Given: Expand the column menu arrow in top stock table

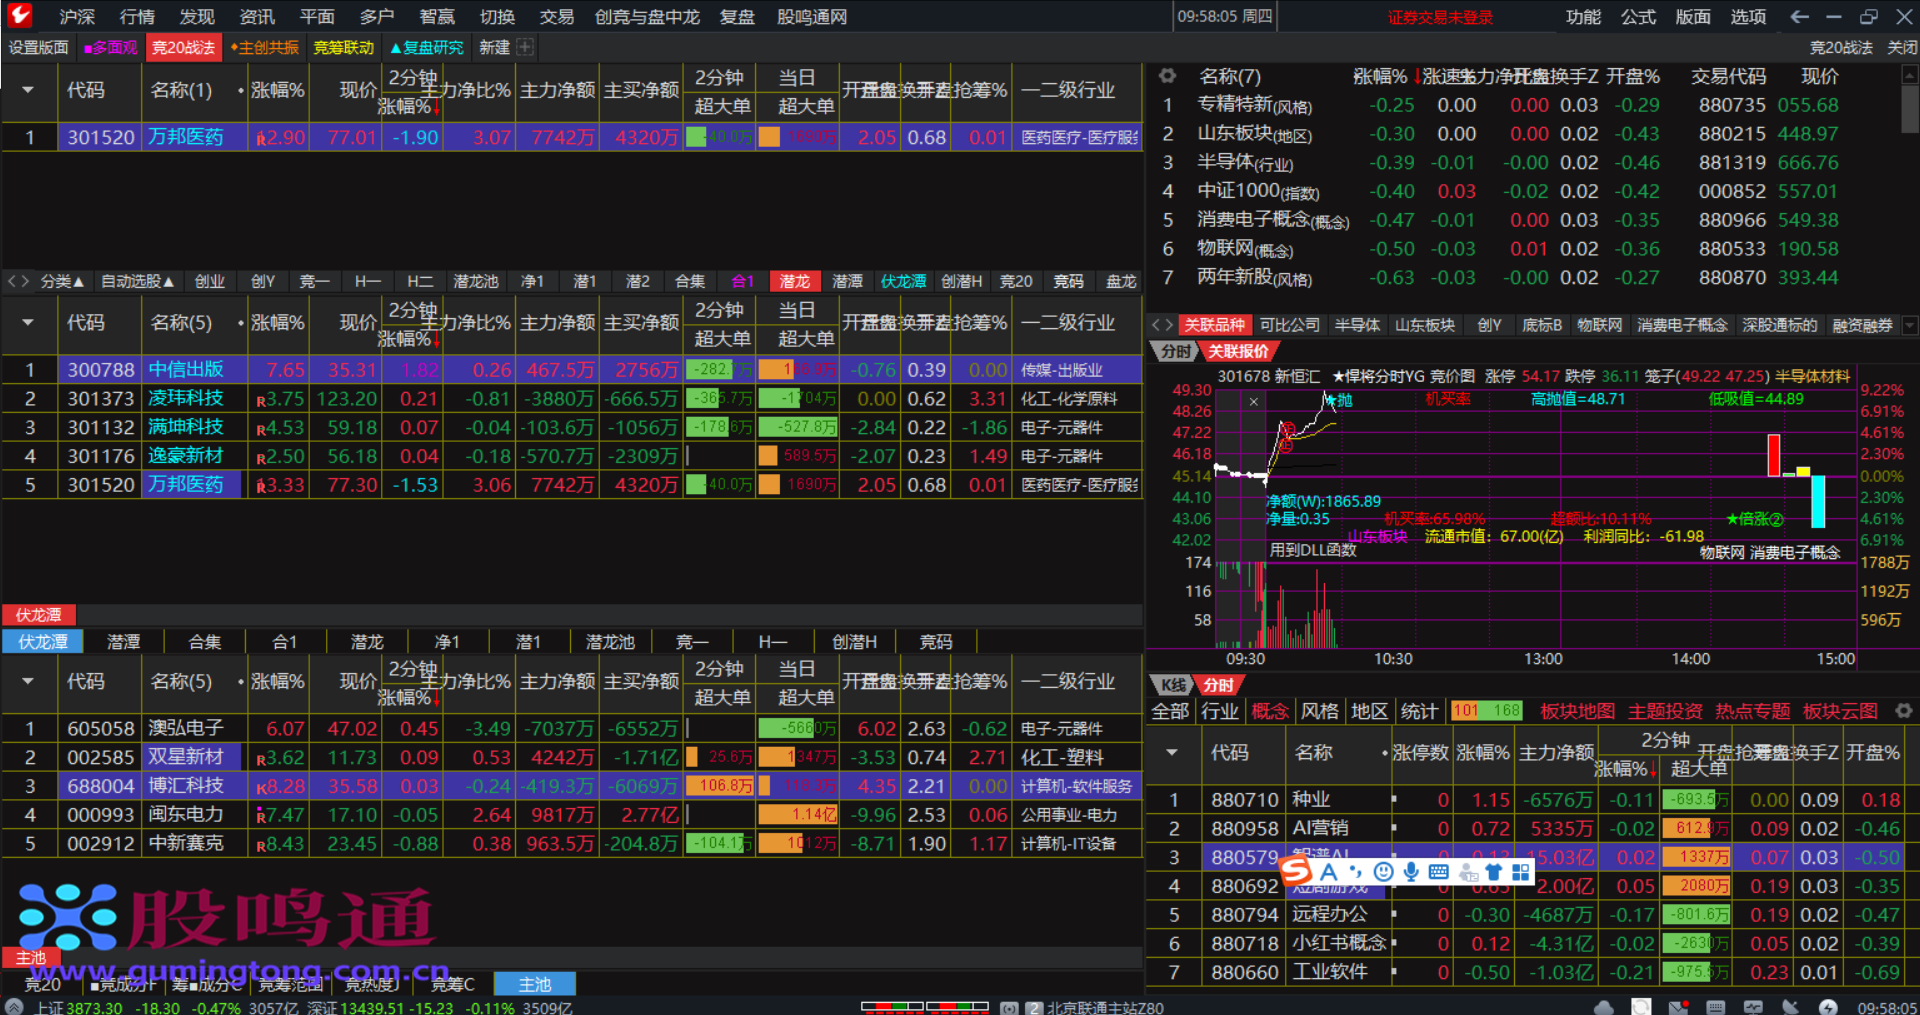Looking at the screenshot, I should 28,90.
